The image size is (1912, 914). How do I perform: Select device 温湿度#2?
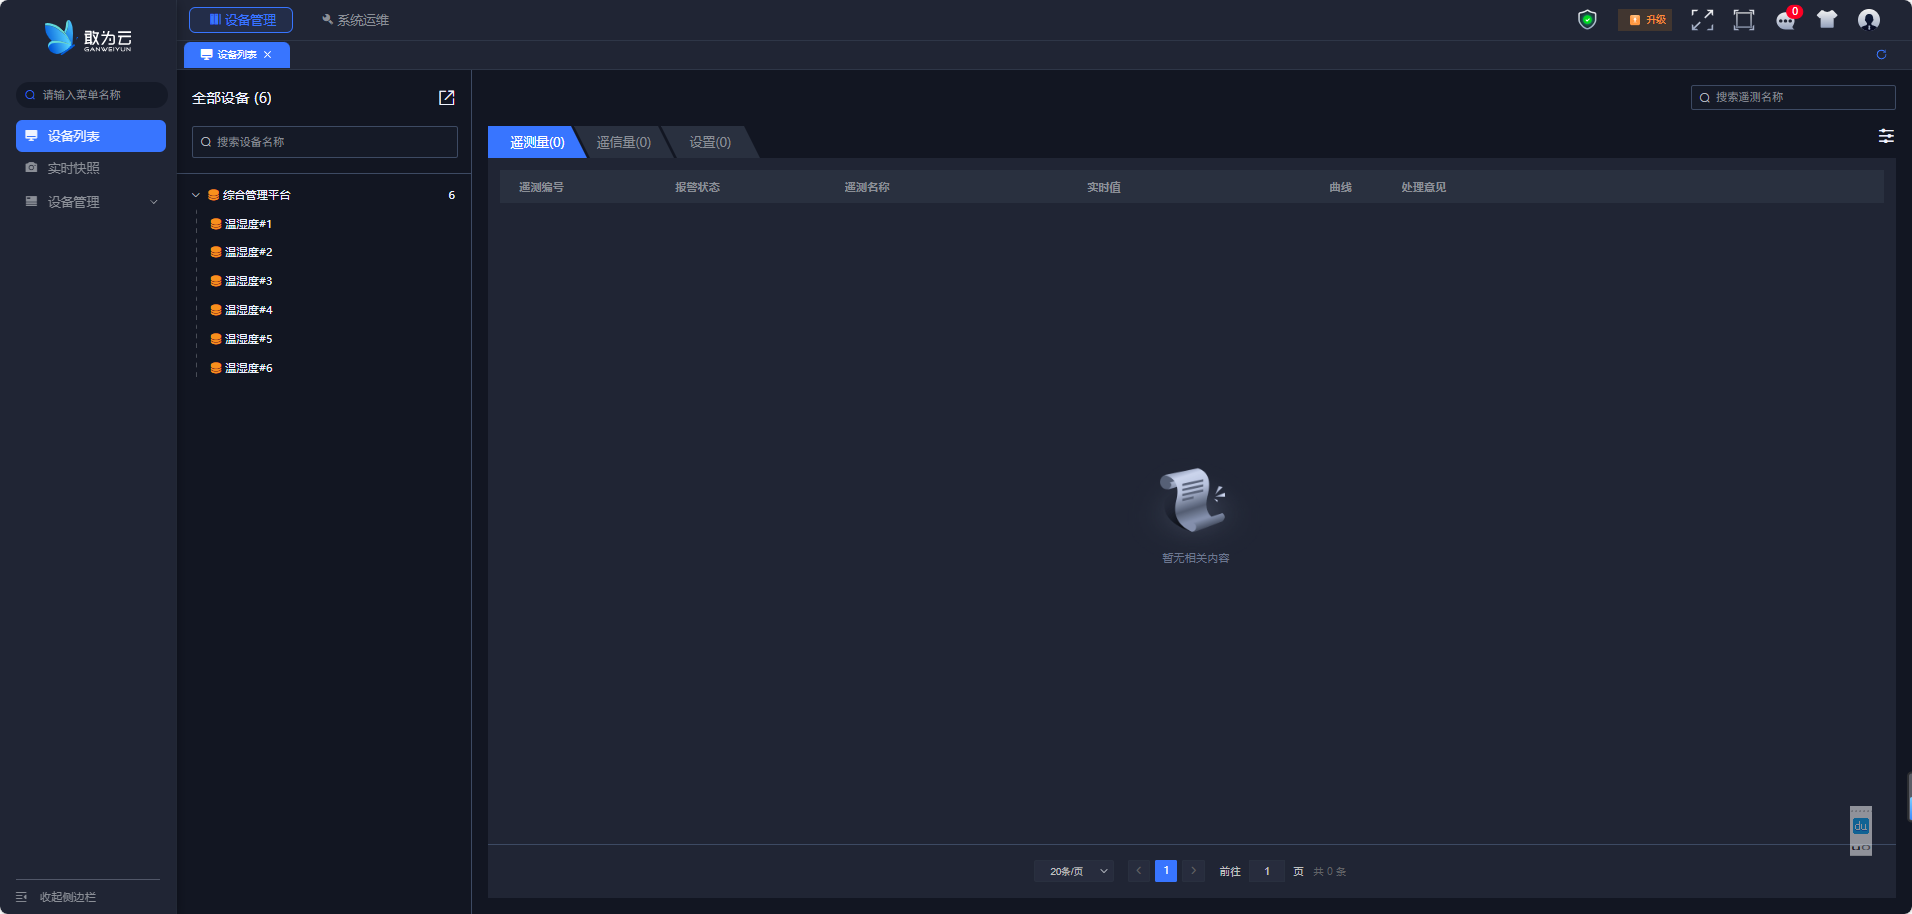click(x=248, y=252)
